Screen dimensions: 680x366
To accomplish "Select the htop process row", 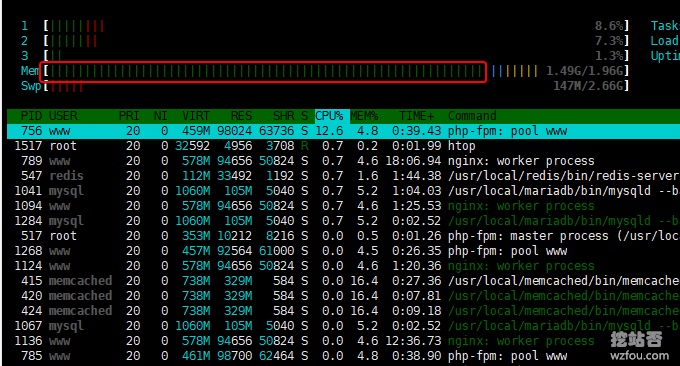I will (343, 146).
